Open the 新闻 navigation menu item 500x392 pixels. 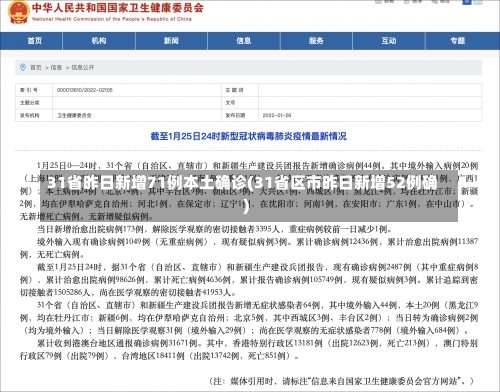coord(171,41)
